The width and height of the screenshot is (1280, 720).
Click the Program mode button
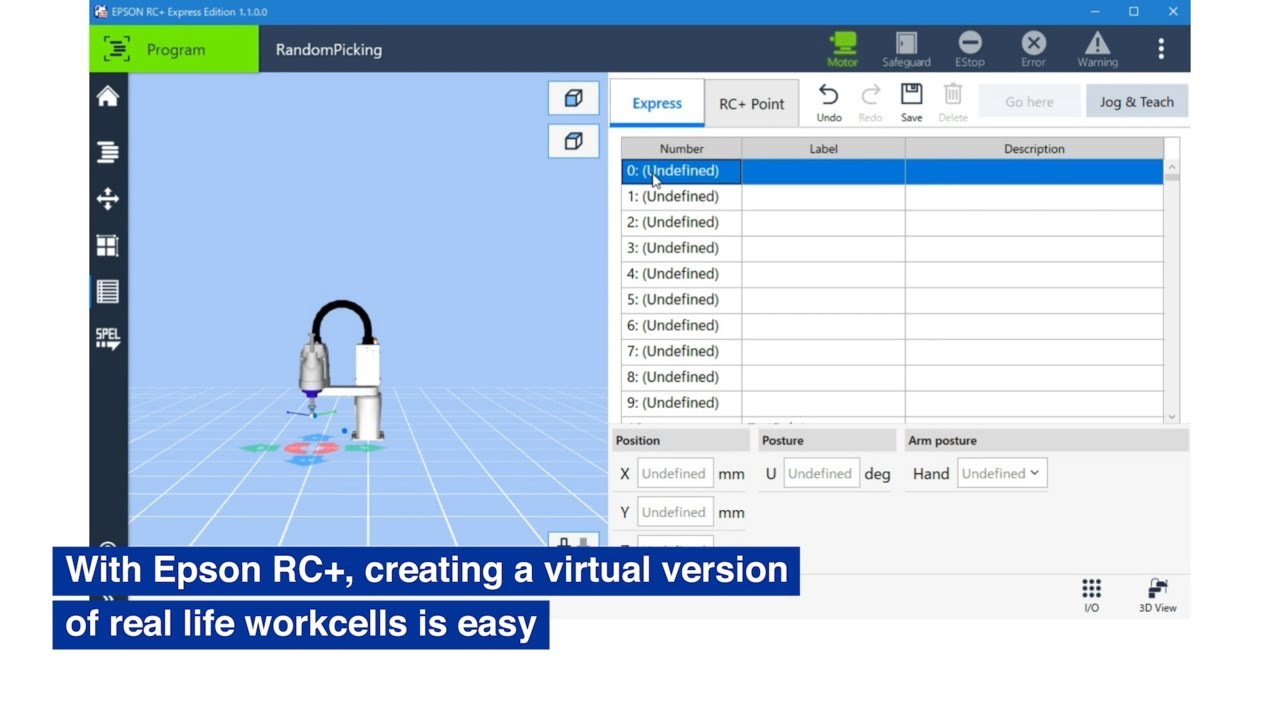pos(174,49)
